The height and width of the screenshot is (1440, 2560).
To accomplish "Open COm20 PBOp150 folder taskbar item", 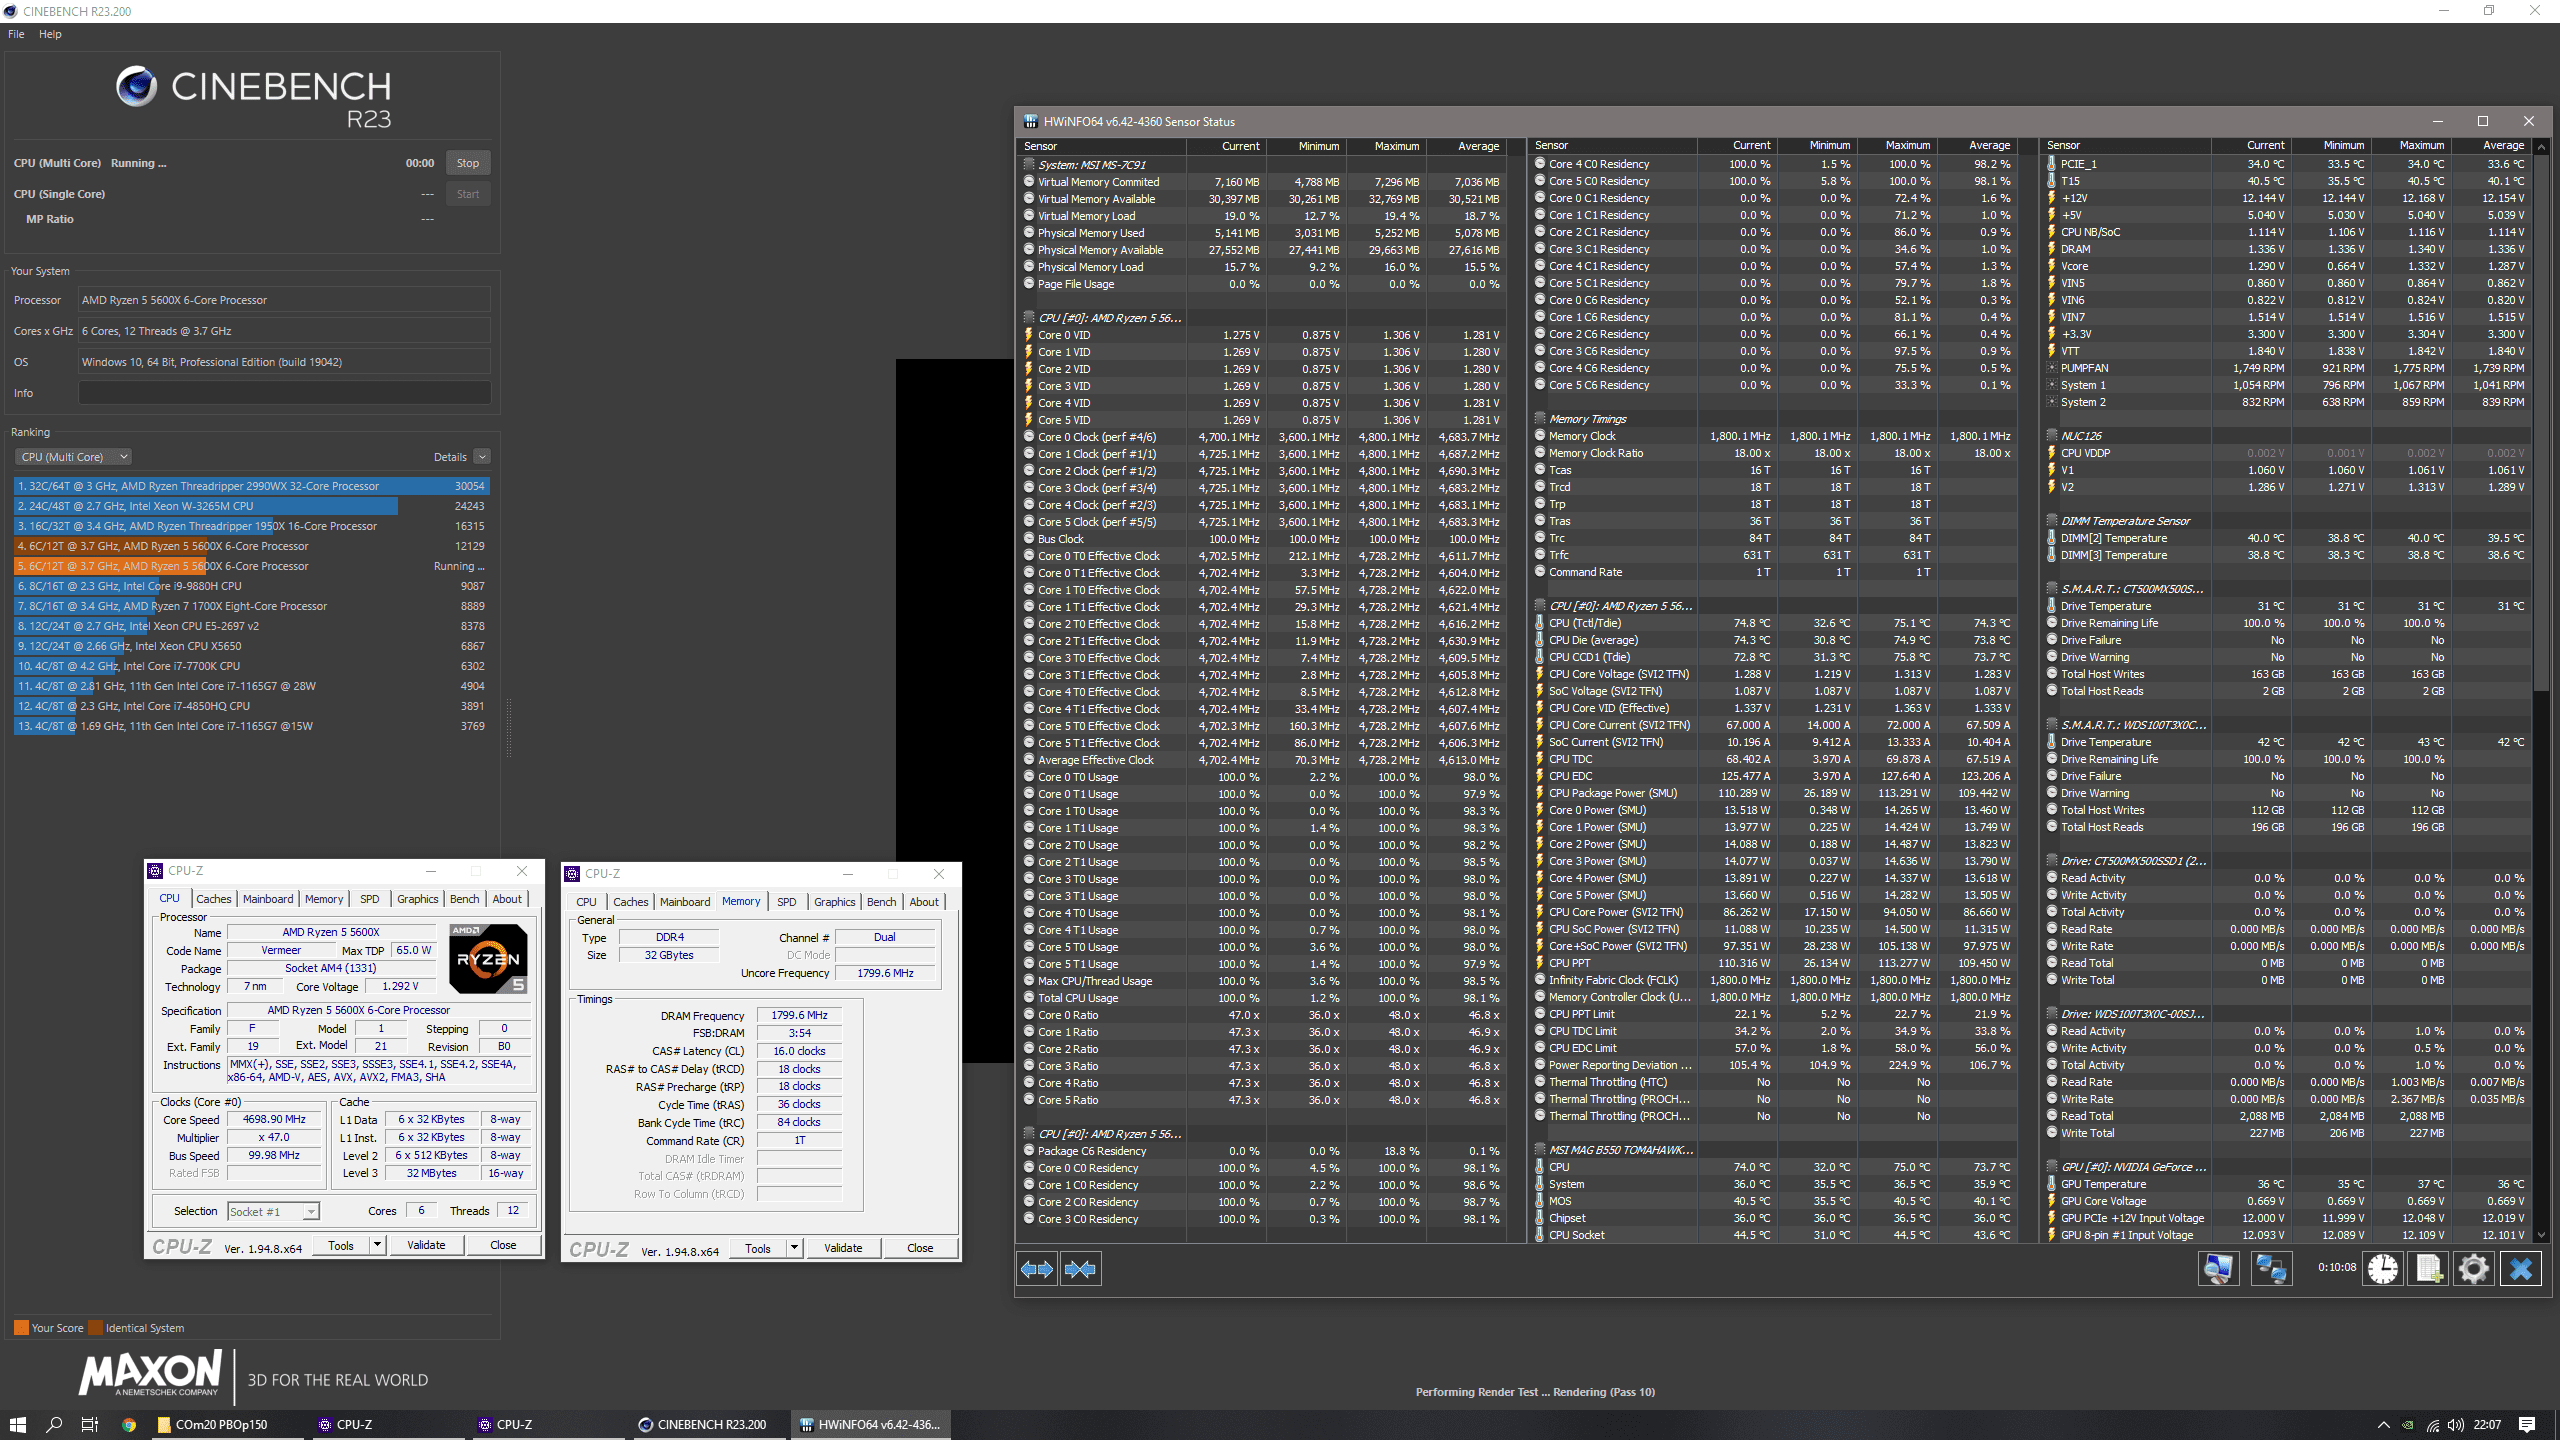I will click(228, 1424).
